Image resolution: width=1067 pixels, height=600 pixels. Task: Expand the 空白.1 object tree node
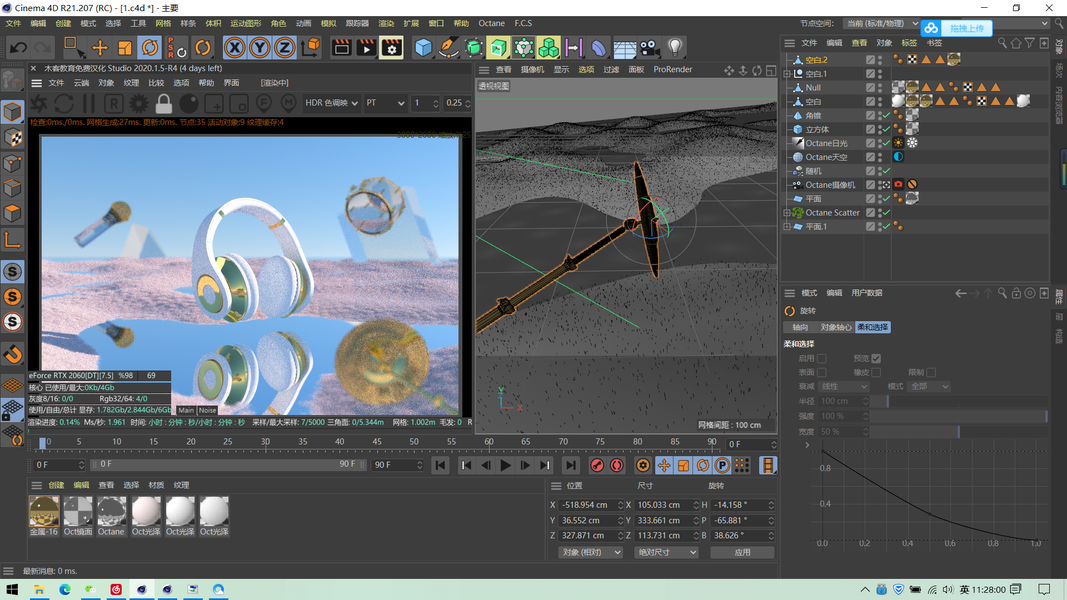click(x=787, y=73)
